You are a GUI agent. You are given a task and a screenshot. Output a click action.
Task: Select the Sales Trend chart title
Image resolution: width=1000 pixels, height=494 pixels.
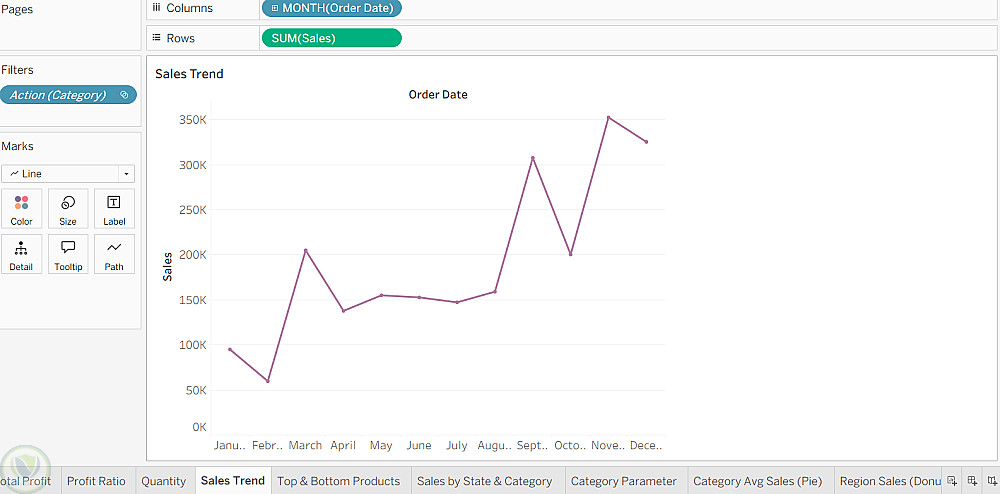[x=189, y=74]
